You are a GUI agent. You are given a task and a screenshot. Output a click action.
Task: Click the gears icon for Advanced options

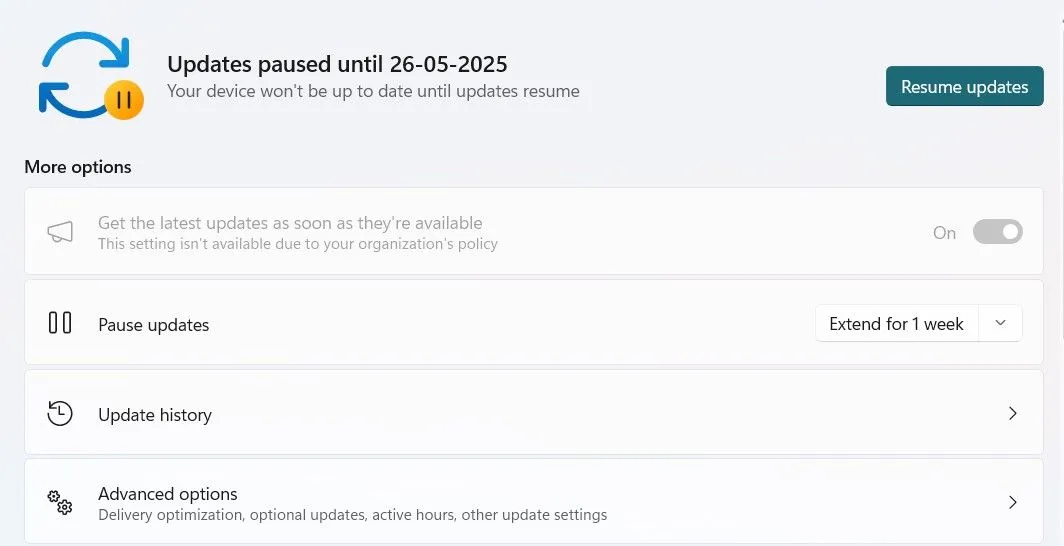click(60, 502)
